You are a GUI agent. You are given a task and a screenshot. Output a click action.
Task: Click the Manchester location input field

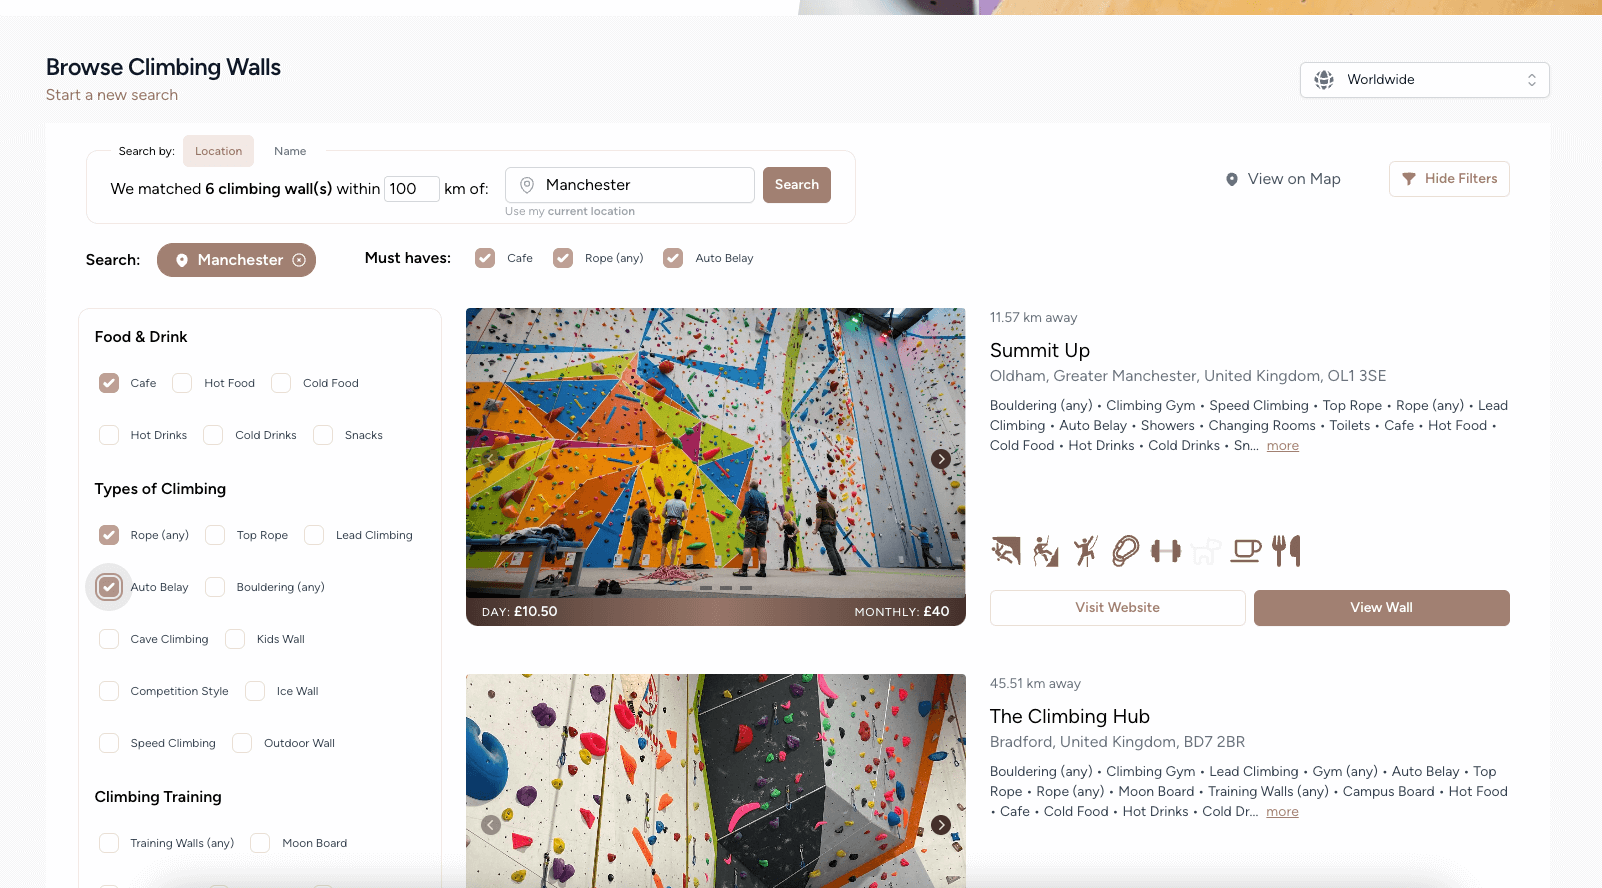[x=630, y=185]
